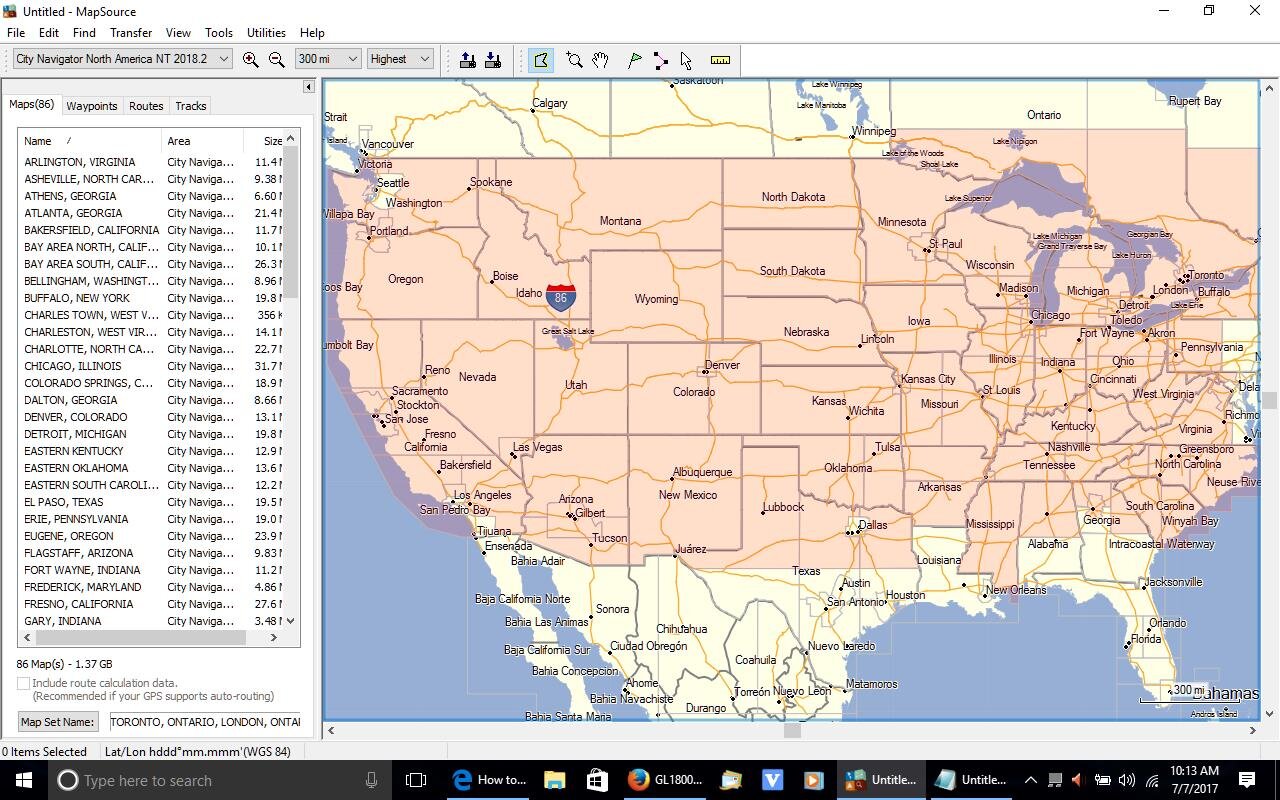This screenshot has width=1280, height=800.
Task: Switch to the Waypoints tab
Action: tap(92, 106)
